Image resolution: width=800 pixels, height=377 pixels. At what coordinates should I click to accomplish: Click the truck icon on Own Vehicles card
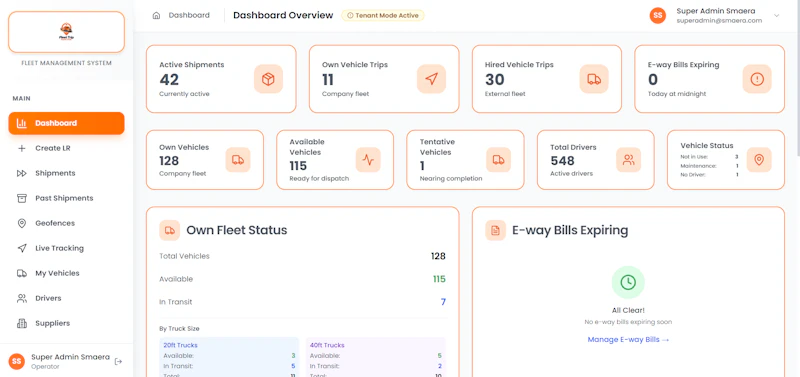238,160
